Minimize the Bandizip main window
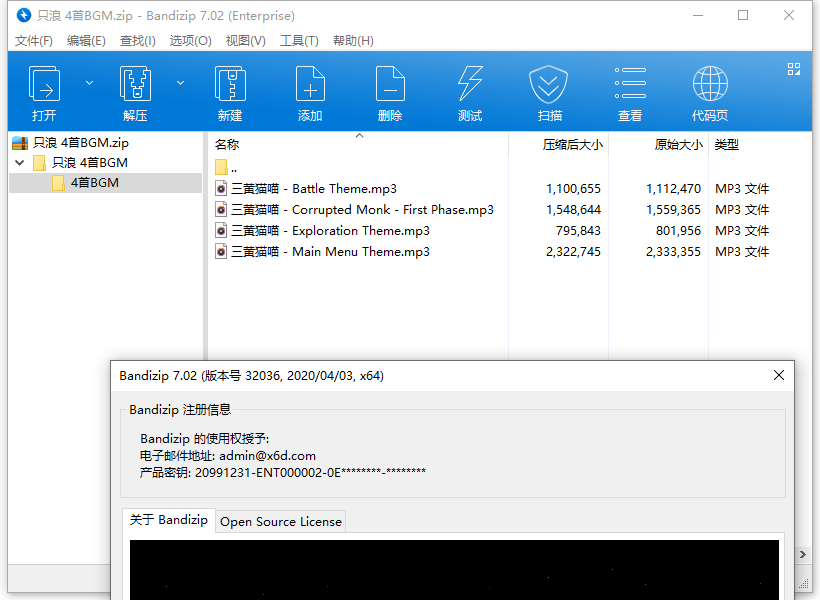Image resolution: width=820 pixels, height=600 pixels. pyautogui.click(x=698, y=15)
